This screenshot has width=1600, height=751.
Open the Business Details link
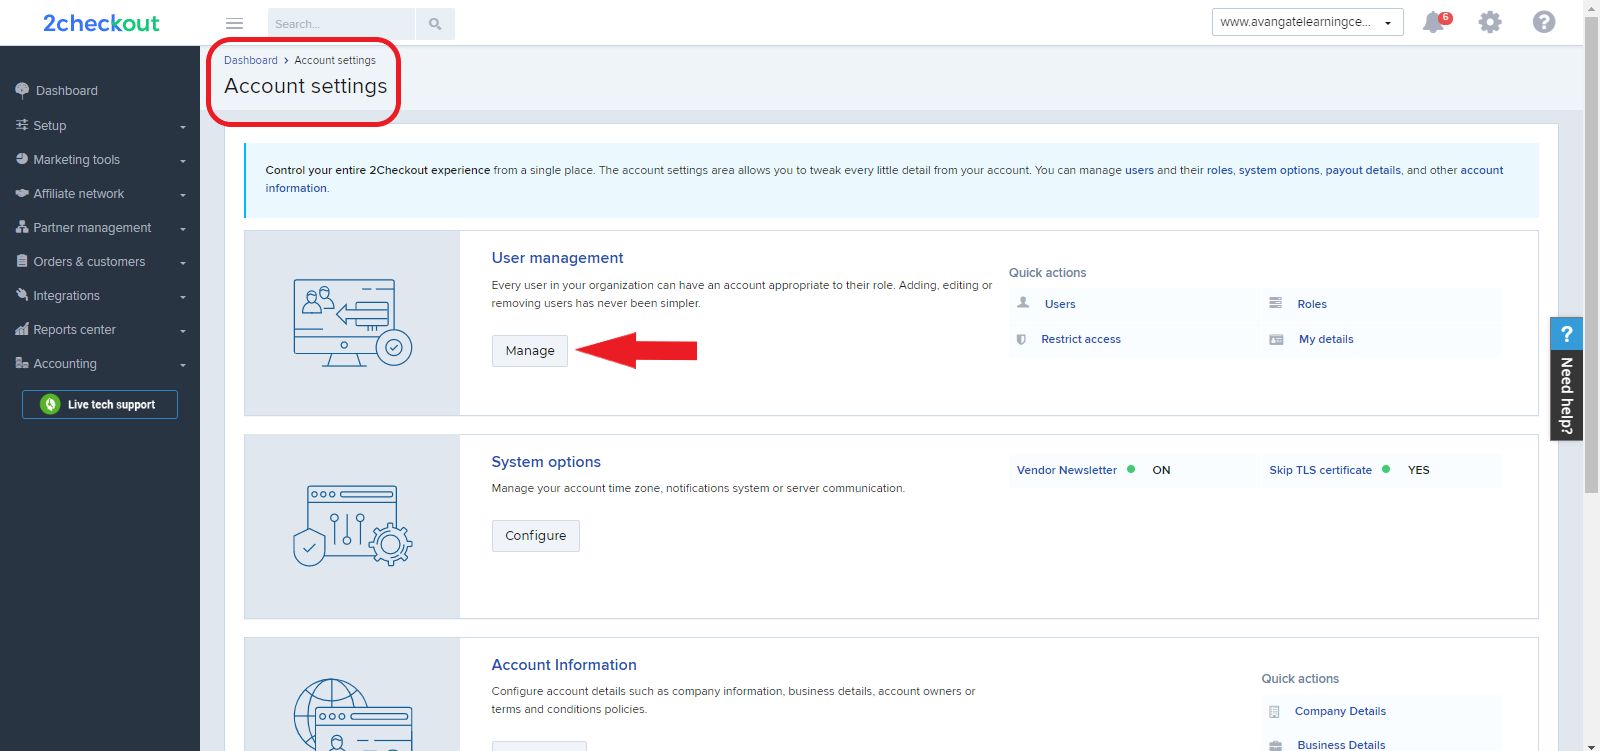pyautogui.click(x=1341, y=745)
